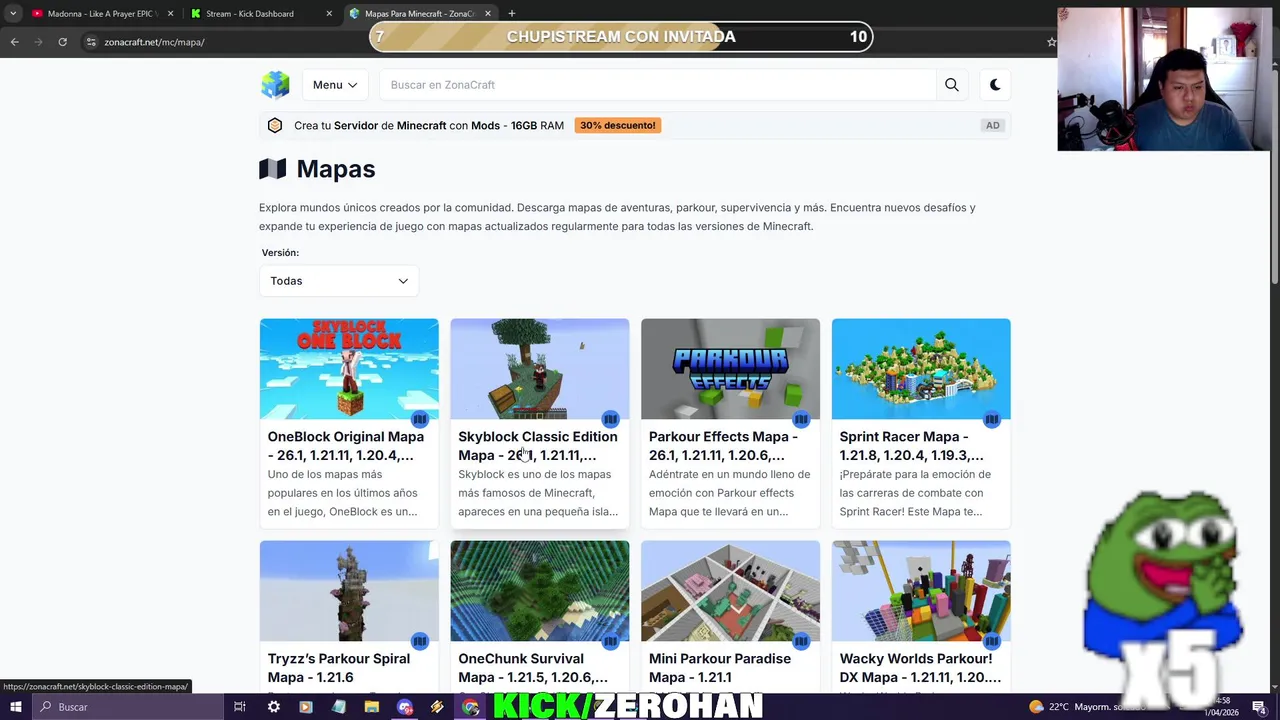1280x720 pixels.
Task: Click the magnifier search button
Action: (x=952, y=85)
